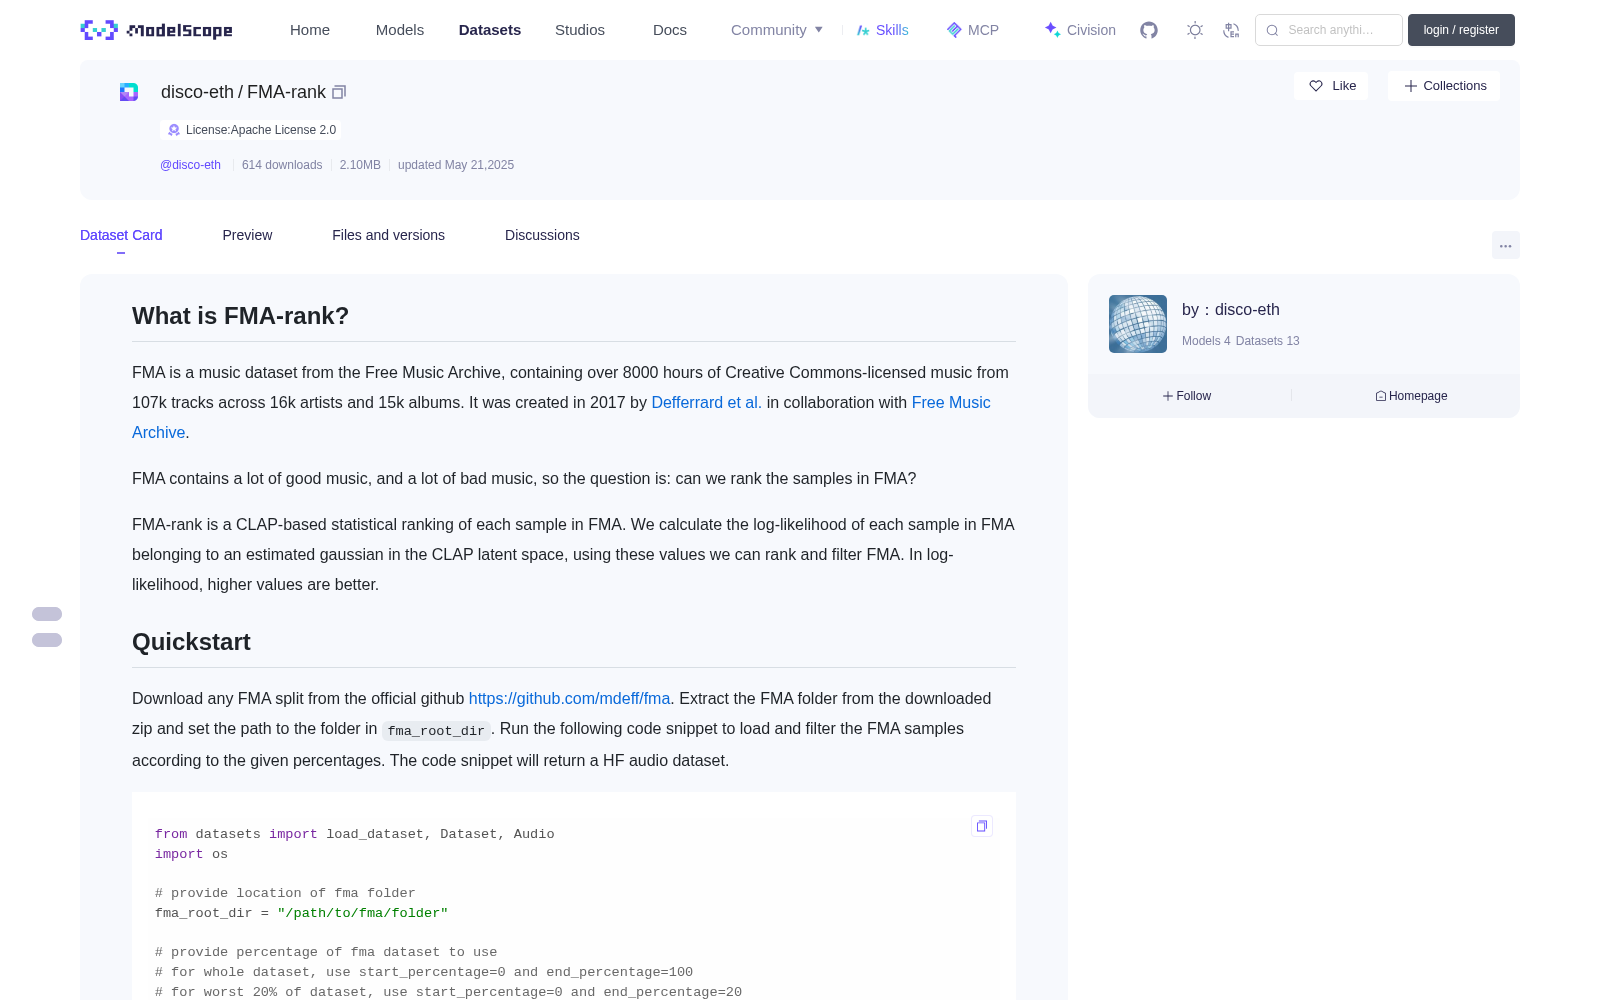Image resolution: width=1600 pixels, height=1000 pixels.
Task: Open Civision in navigation
Action: (x=1080, y=30)
